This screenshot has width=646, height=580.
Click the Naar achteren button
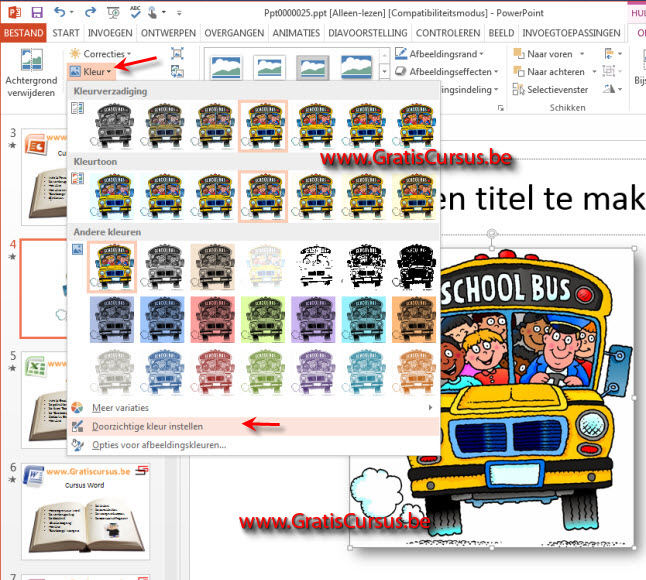(x=550, y=72)
